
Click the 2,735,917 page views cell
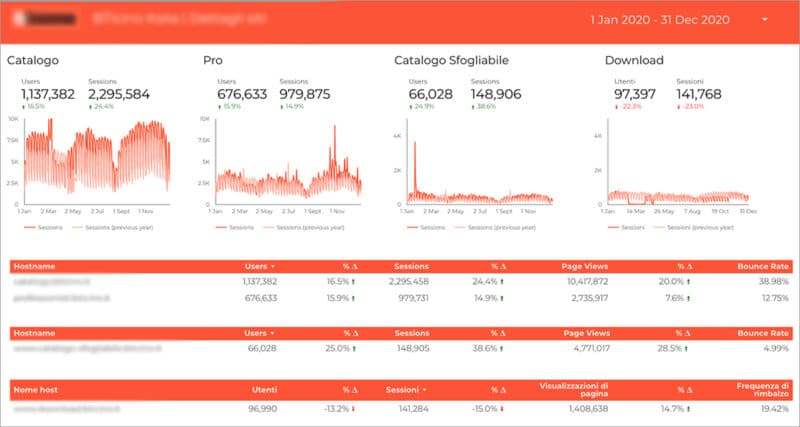[589, 298]
